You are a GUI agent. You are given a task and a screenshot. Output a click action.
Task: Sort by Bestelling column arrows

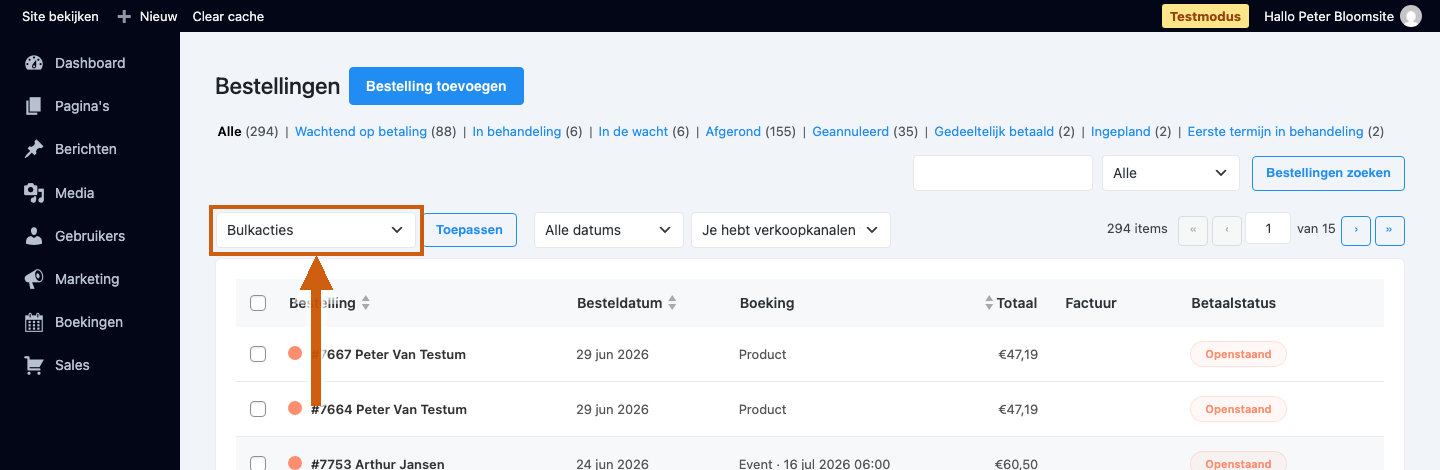[365, 303]
